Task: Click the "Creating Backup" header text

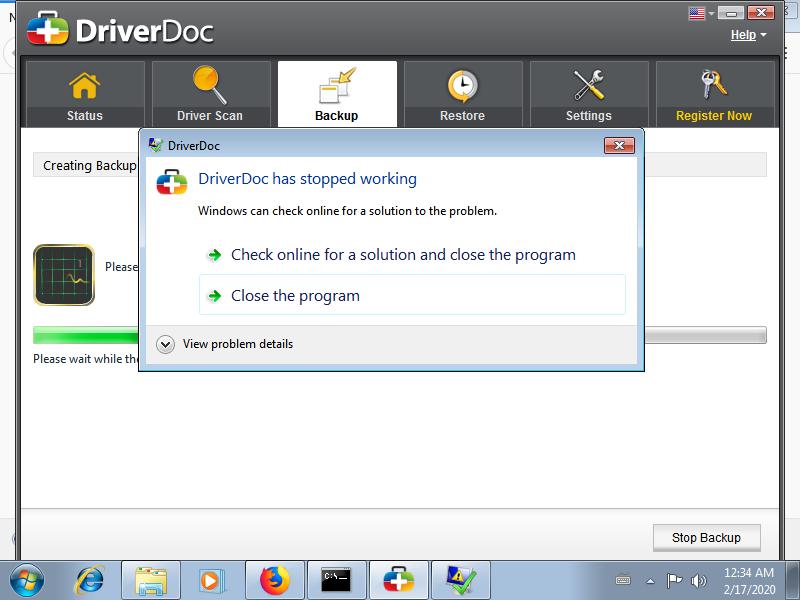Action: 90,166
